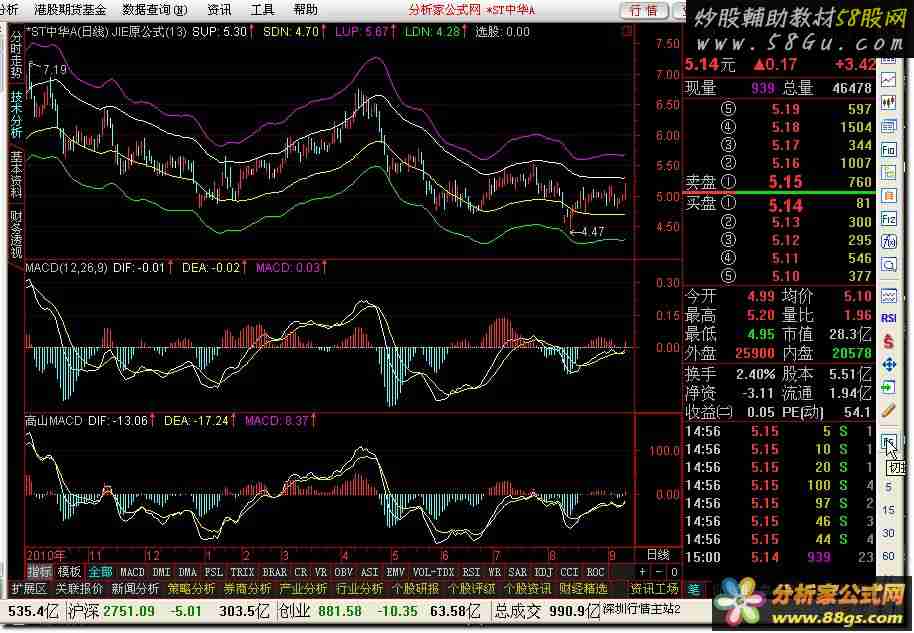Choose BRAR indicator tab
Screen dimensions: 914x633
[275, 572]
